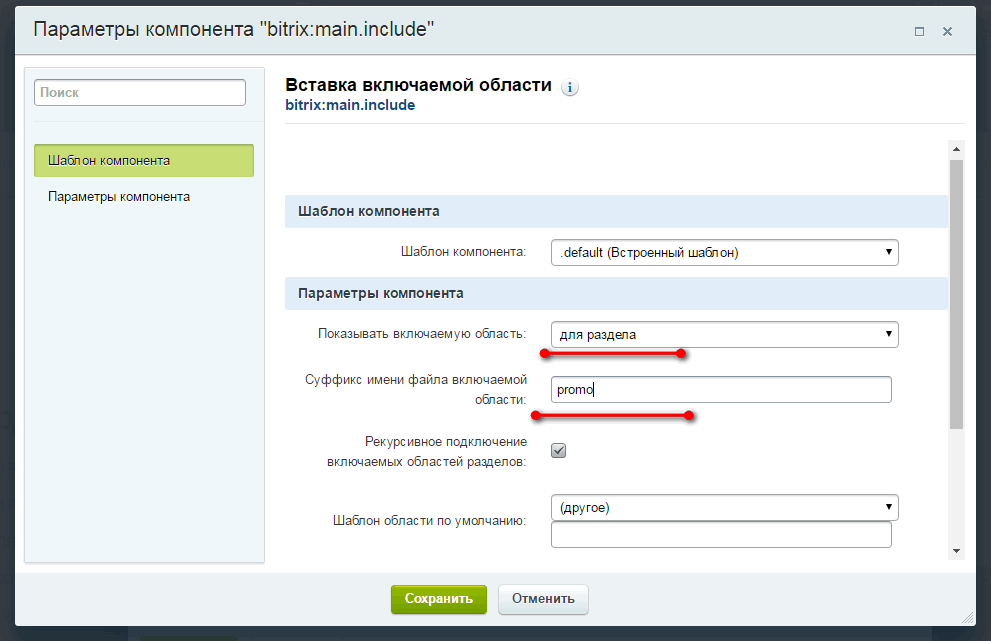
Task: Maximize the component parameters dialog
Action: click(919, 31)
